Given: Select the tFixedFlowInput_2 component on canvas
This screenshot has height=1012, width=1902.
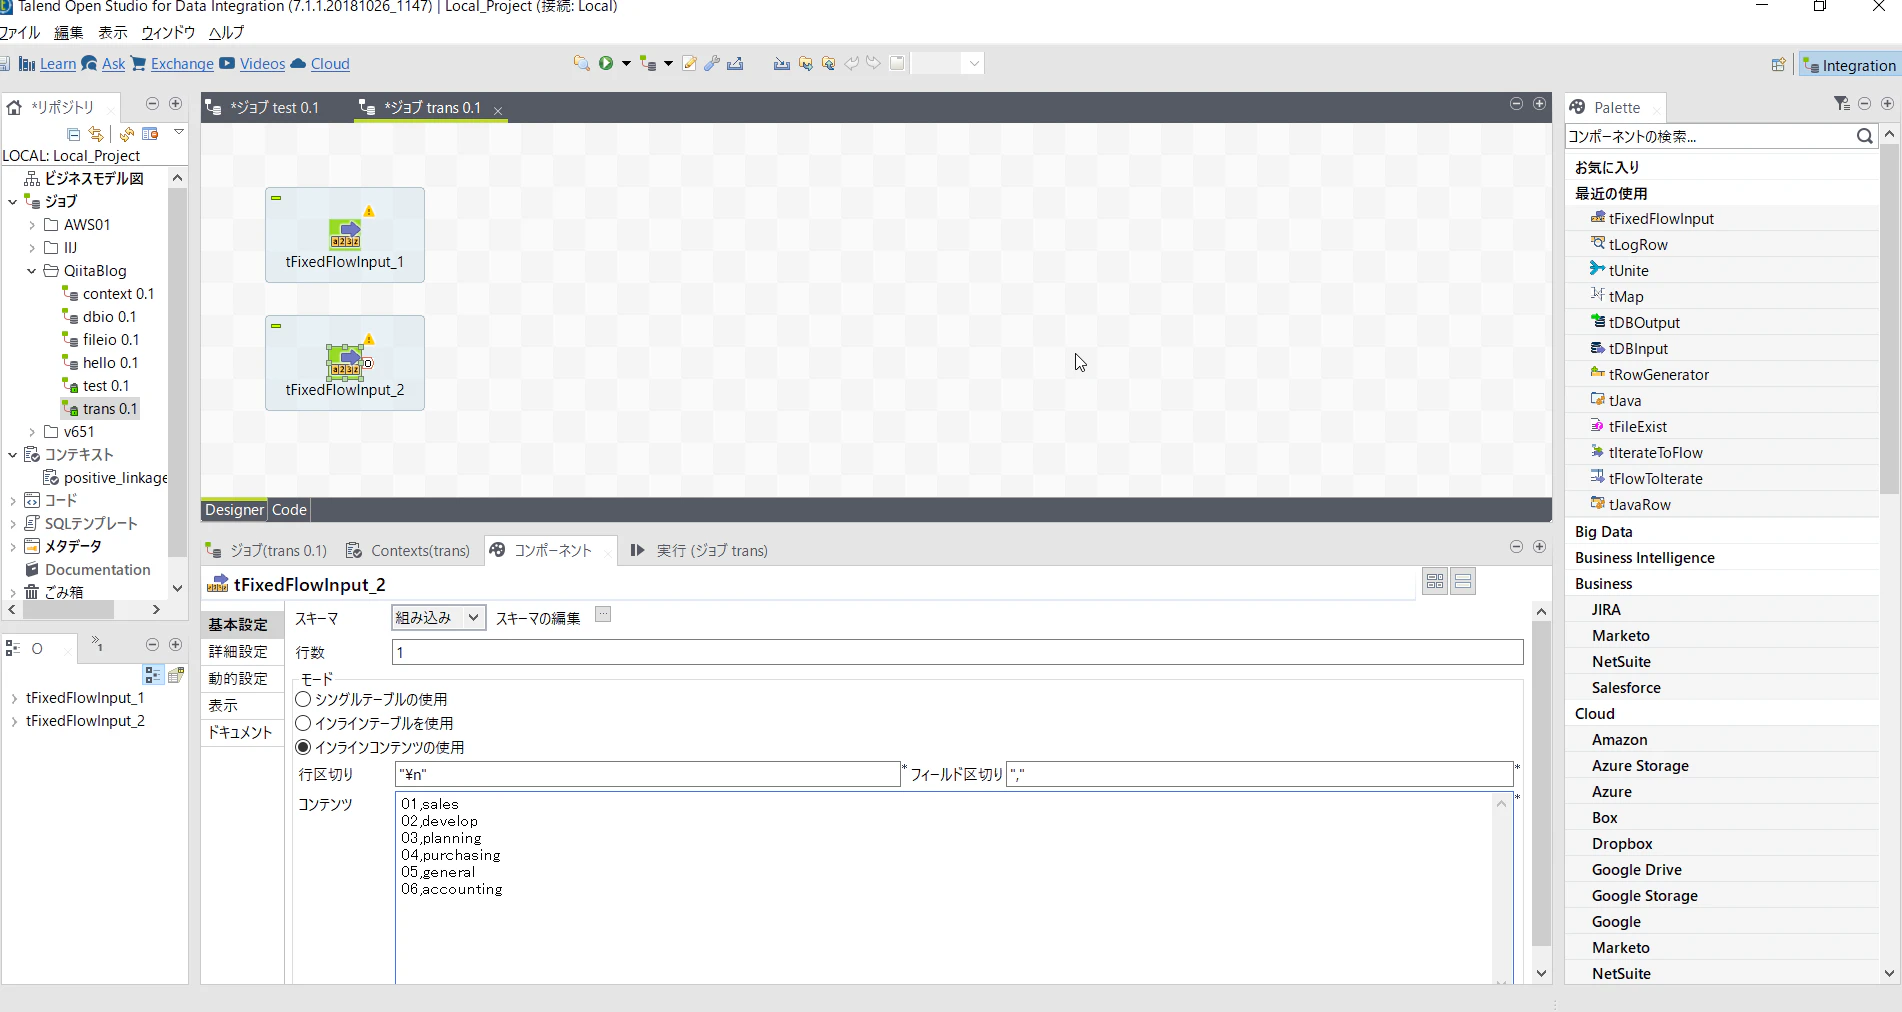Looking at the screenshot, I should pyautogui.click(x=345, y=363).
